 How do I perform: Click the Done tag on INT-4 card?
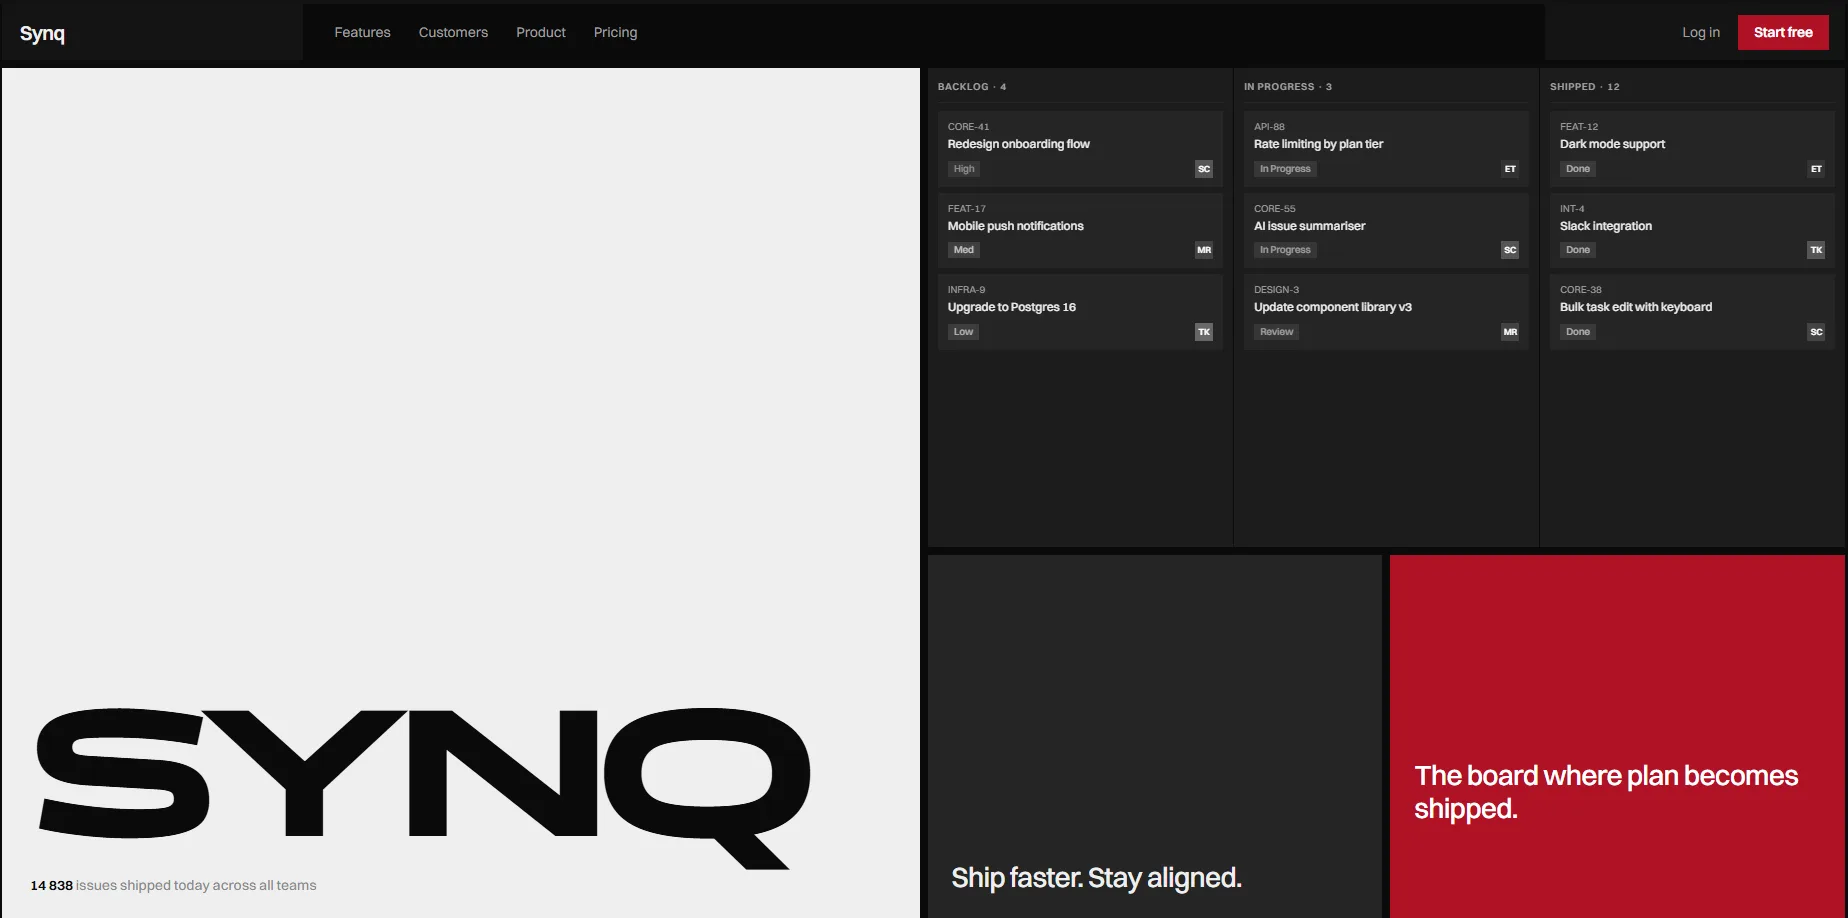tap(1578, 250)
